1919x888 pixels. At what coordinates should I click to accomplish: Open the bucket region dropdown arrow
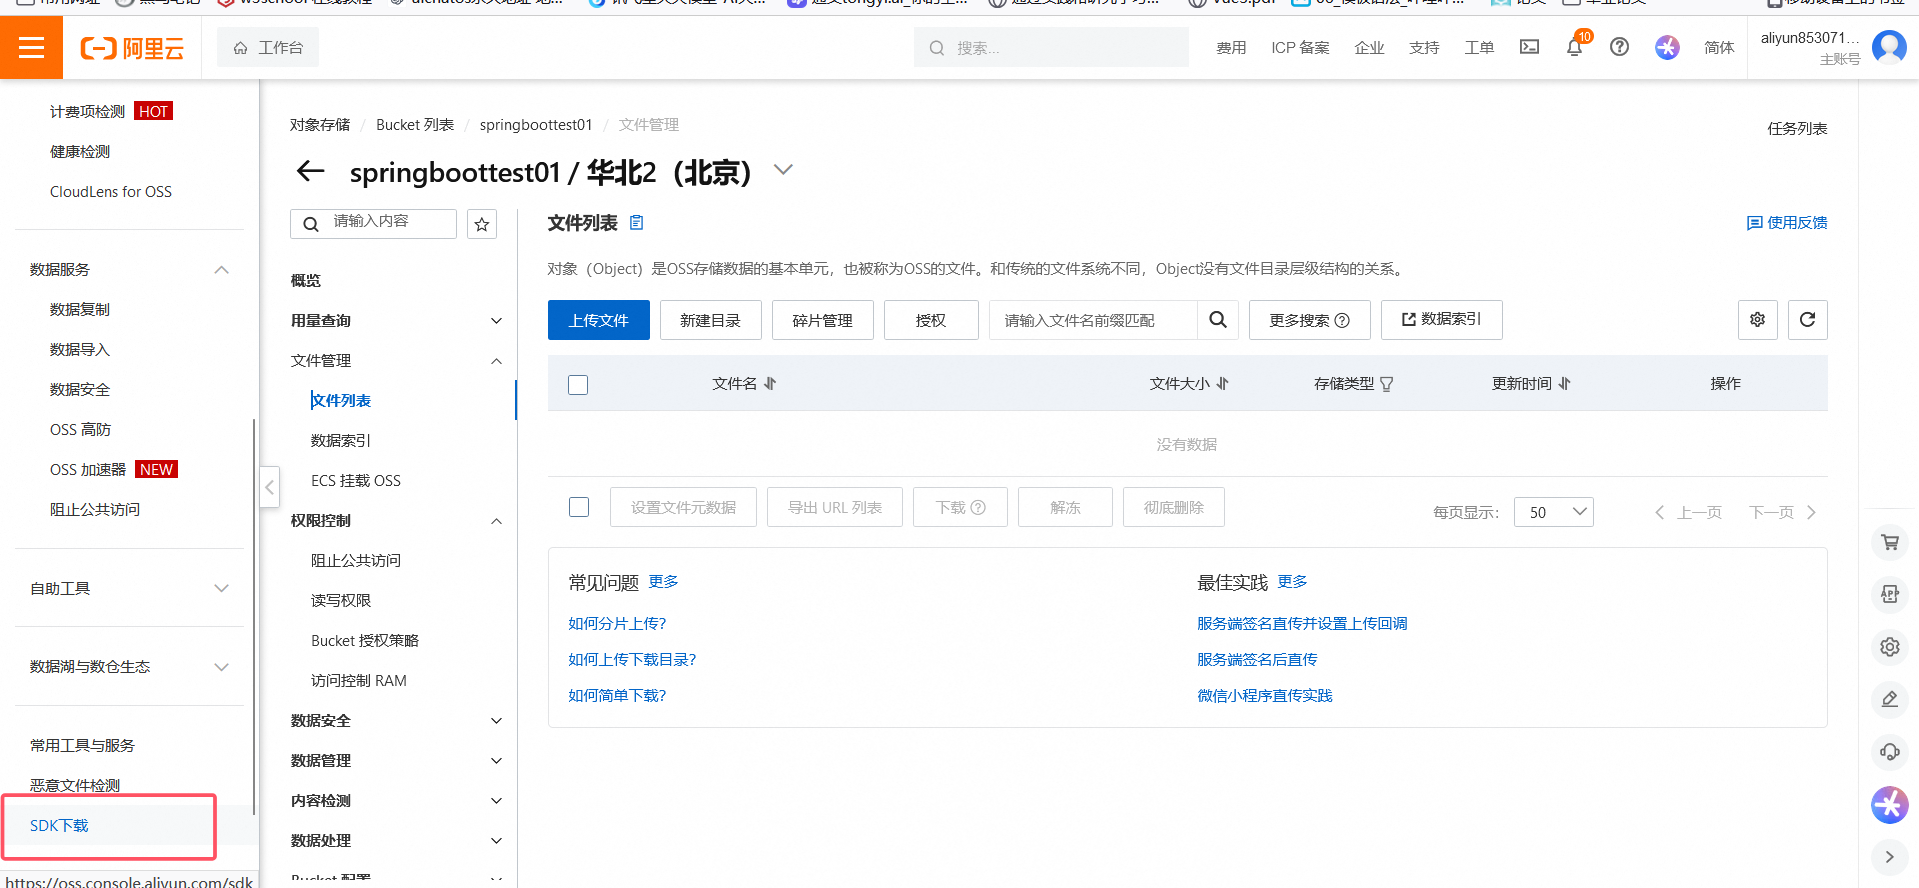784,170
